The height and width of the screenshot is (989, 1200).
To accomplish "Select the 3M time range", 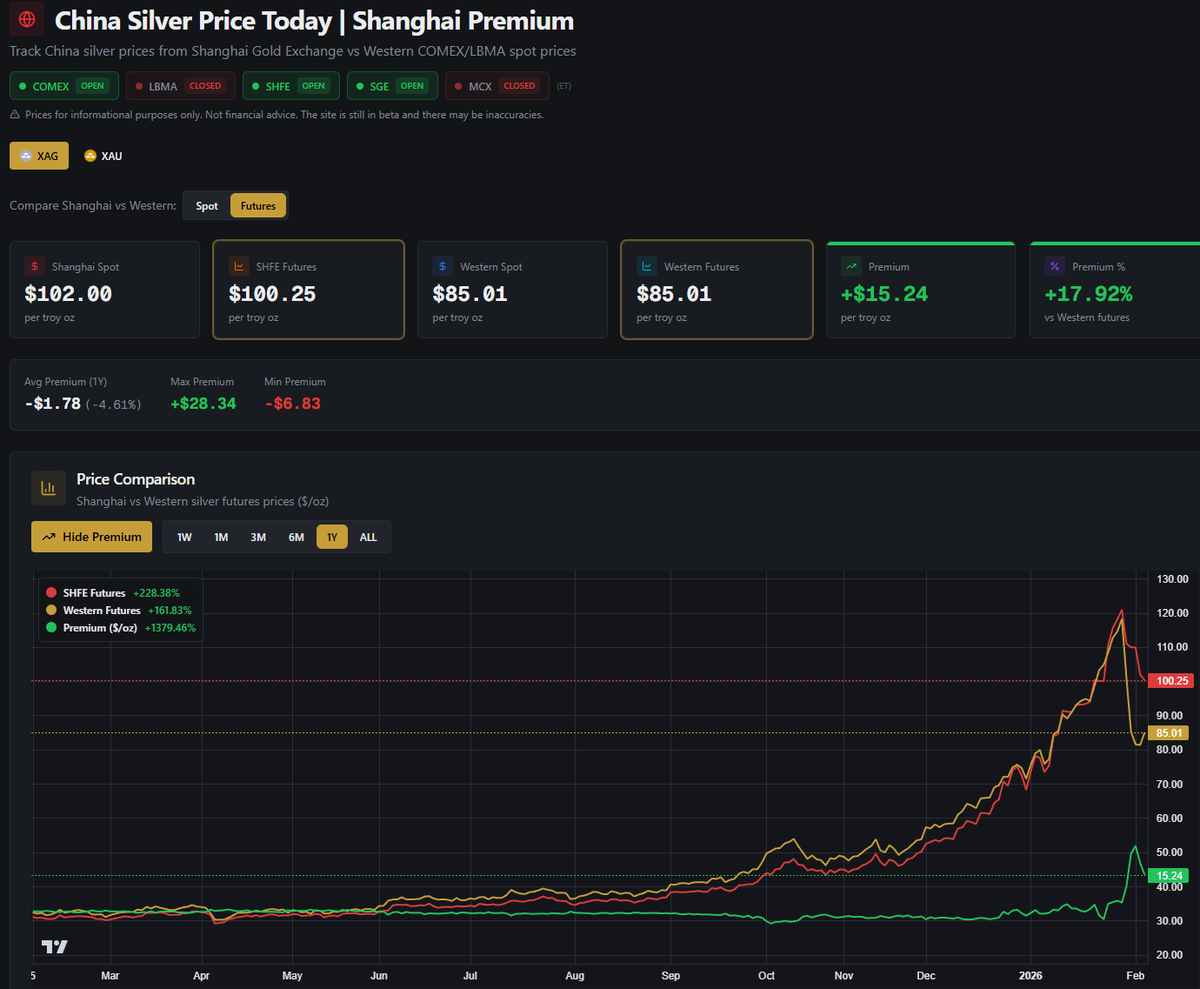I will point(258,537).
